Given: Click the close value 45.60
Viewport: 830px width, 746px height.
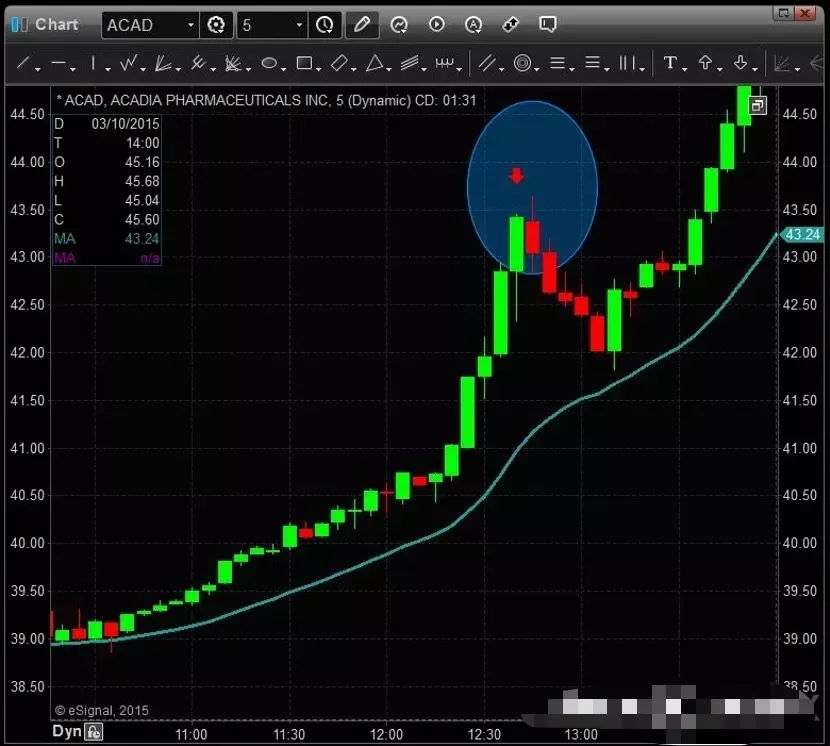Looking at the screenshot, I should click(x=142, y=220).
